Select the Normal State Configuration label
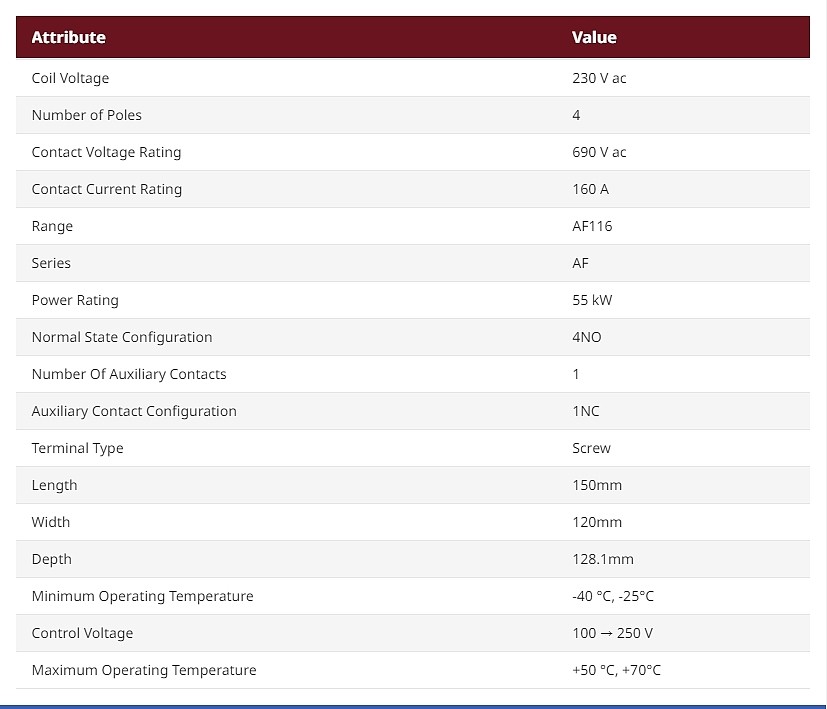The width and height of the screenshot is (827, 709). tap(121, 337)
